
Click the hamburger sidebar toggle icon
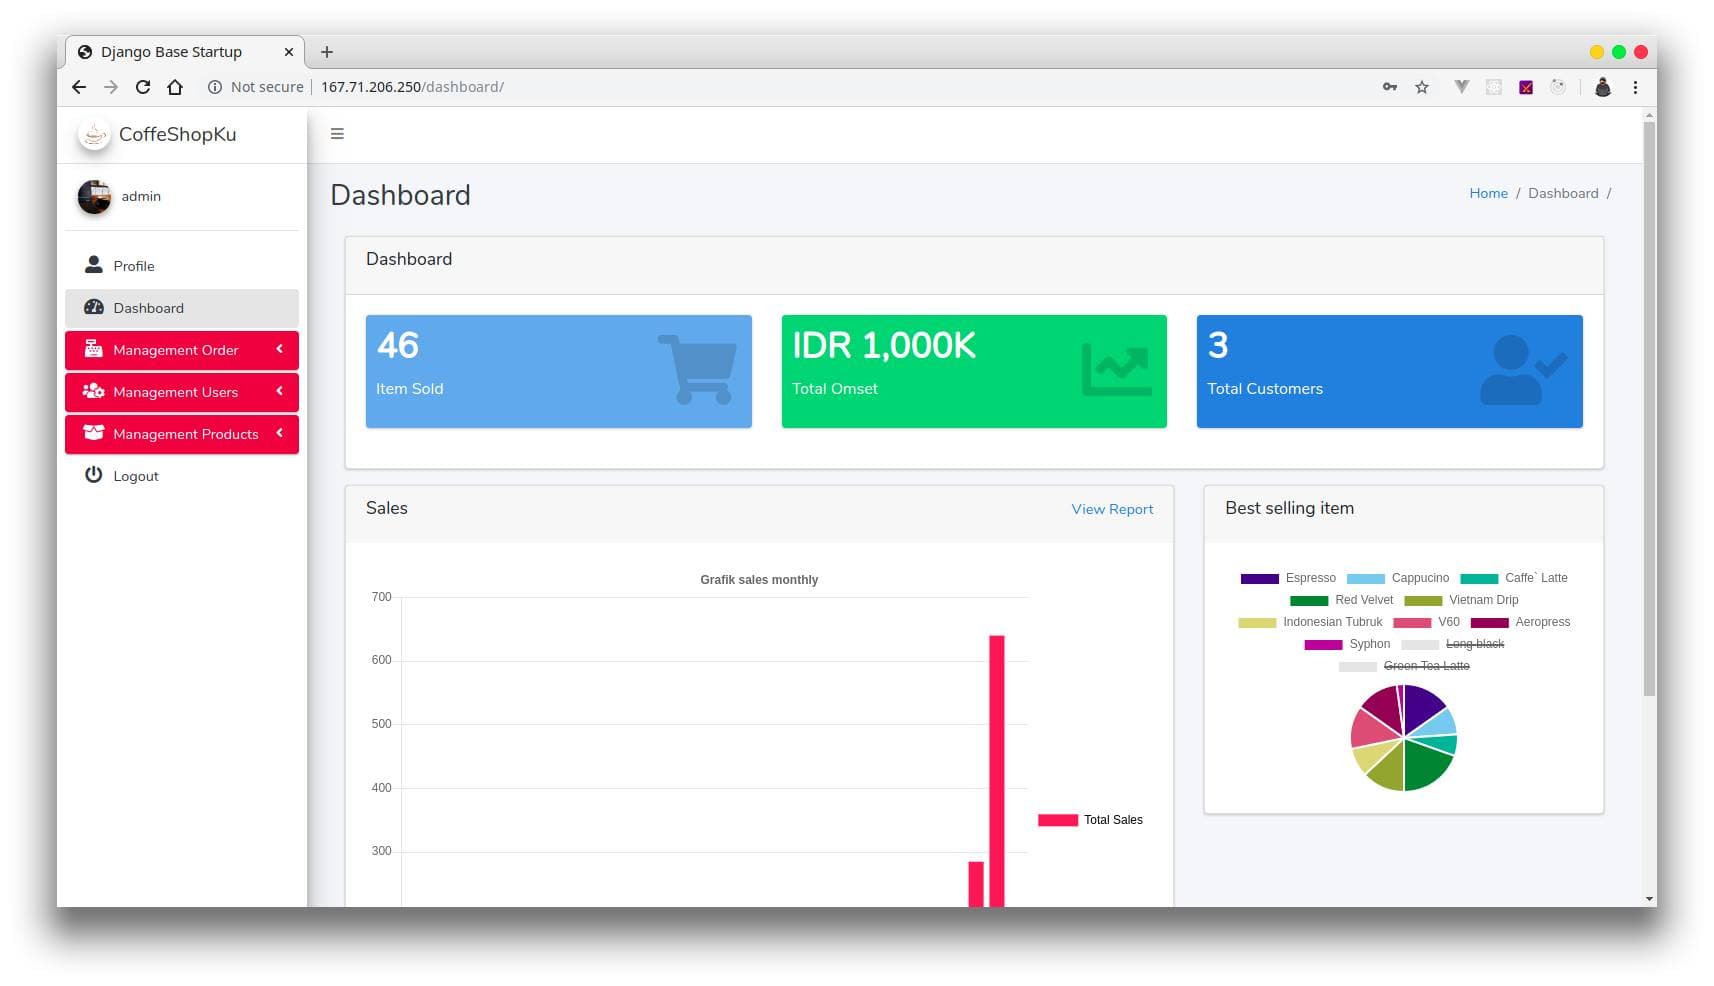(337, 134)
